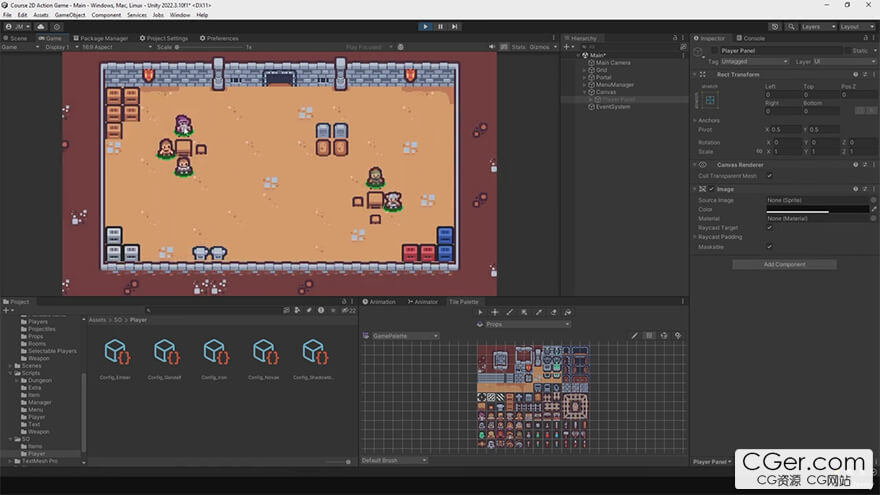Select EventSystem in Hierarchy
The width and height of the screenshot is (880, 495).
click(612, 107)
